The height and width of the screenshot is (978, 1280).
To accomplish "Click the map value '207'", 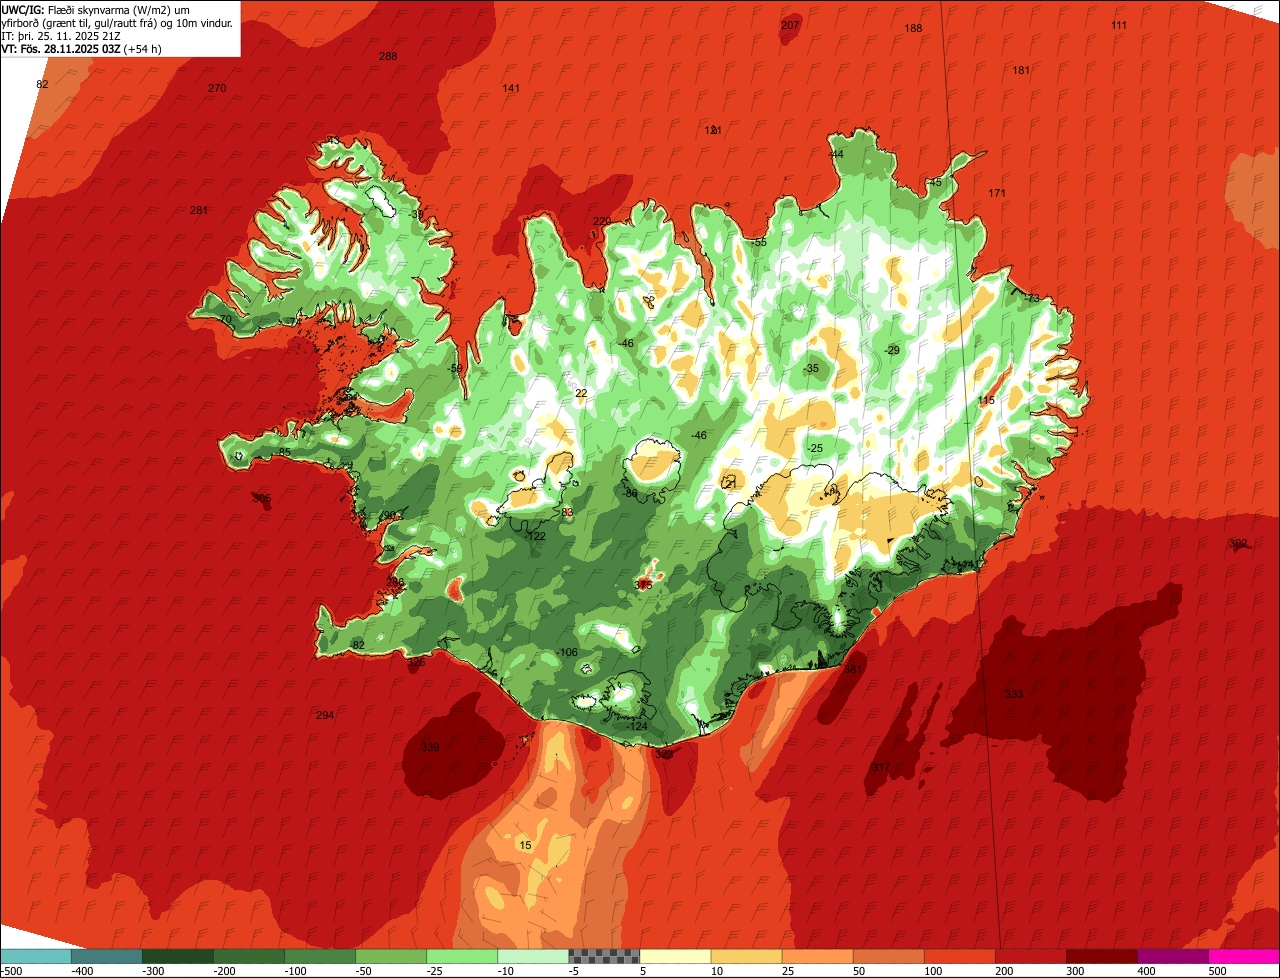I will (x=790, y=25).
